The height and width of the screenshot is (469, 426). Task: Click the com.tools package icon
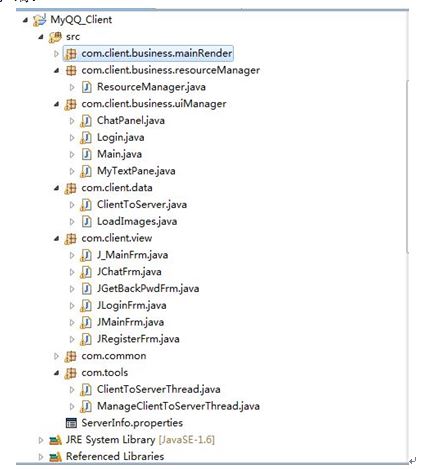point(70,373)
